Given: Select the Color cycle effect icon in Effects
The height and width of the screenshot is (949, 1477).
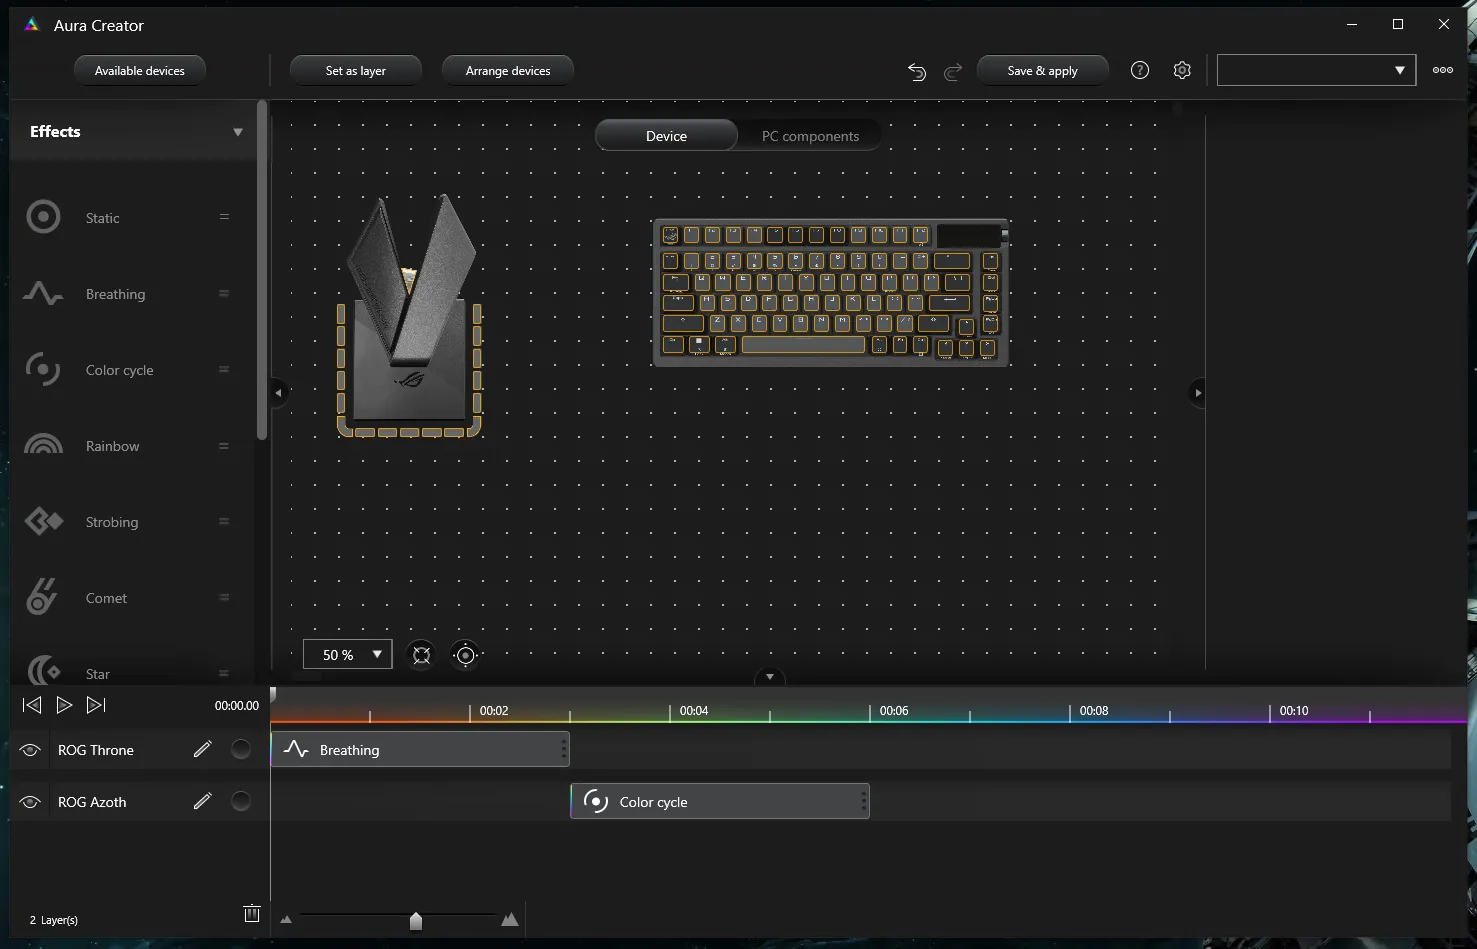Looking at the screenshot, I should pos(43,369).
